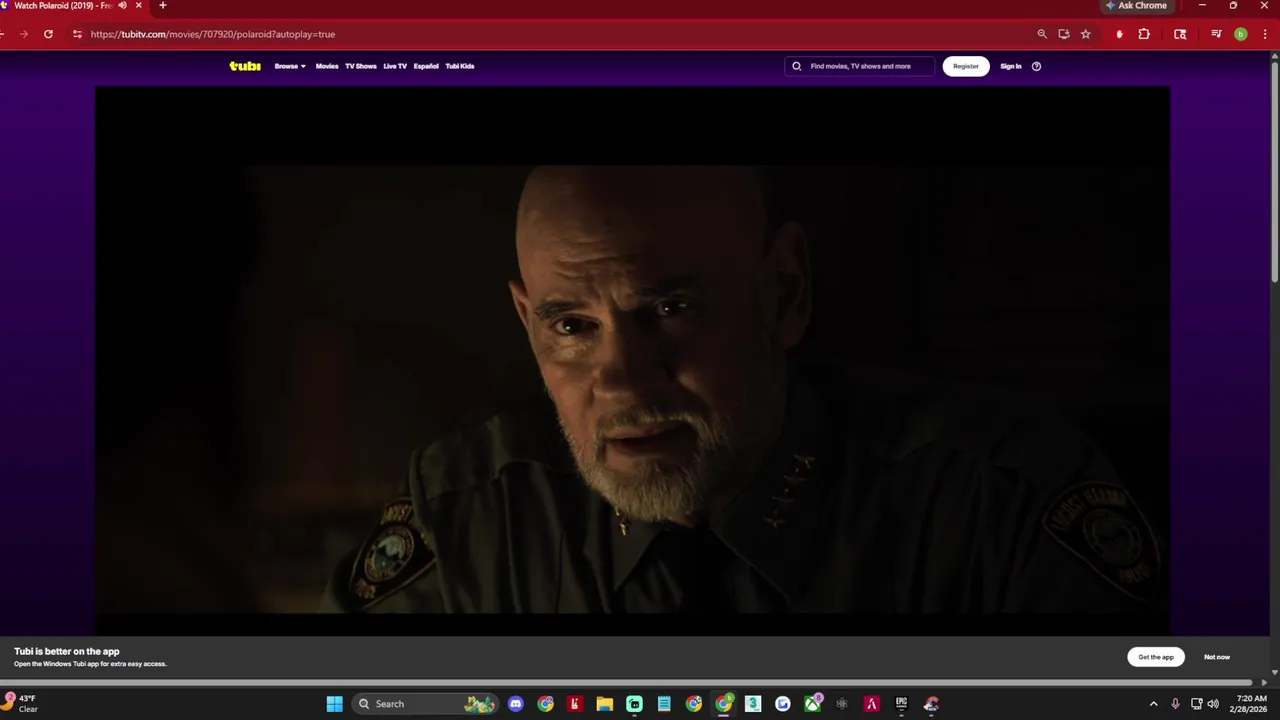Open the Chrome extensions puzzle icon
This screenshot has height=720, width=1280.
[1144, 34]
